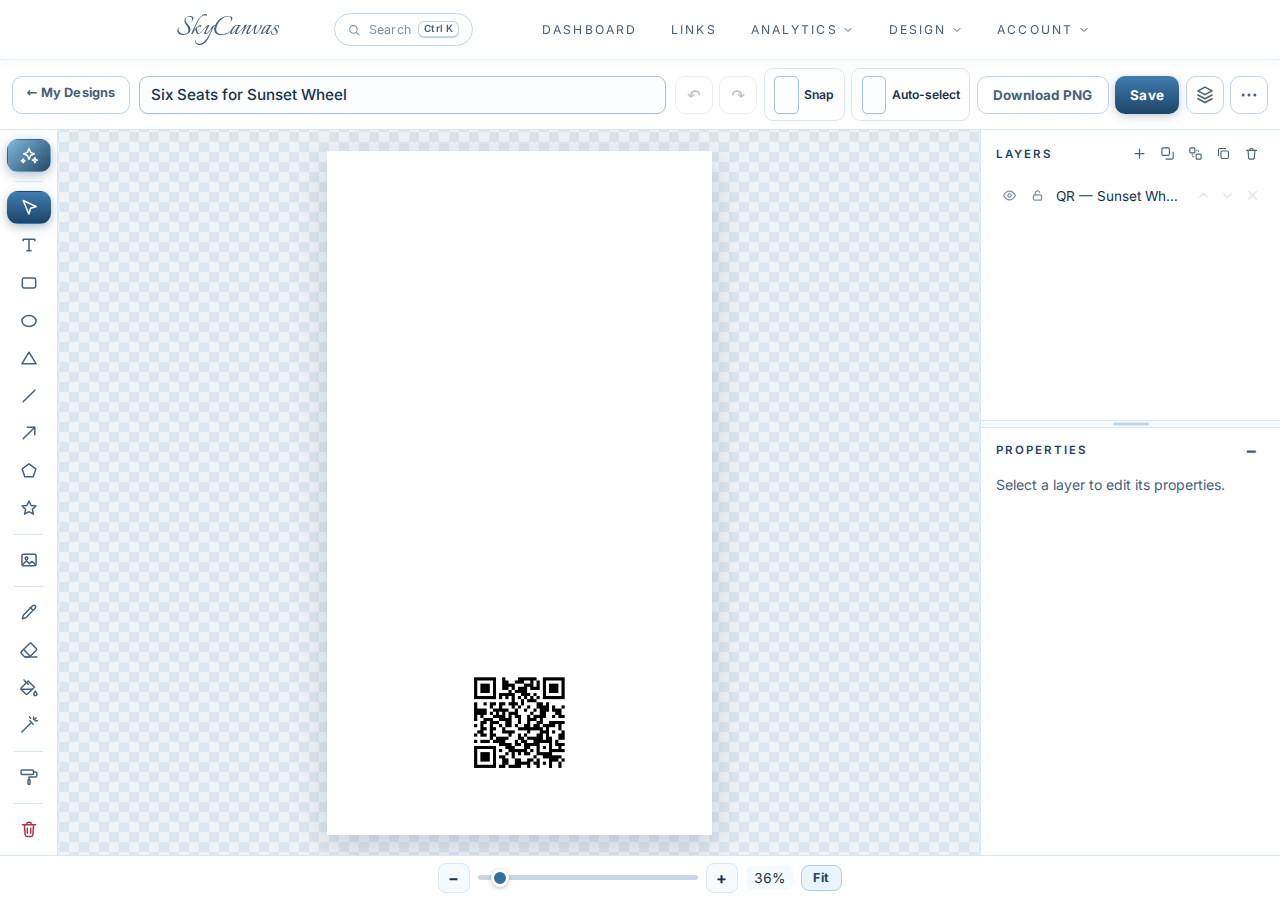Edit the design title field
The image size is (1280, 900).
point(402,95)
